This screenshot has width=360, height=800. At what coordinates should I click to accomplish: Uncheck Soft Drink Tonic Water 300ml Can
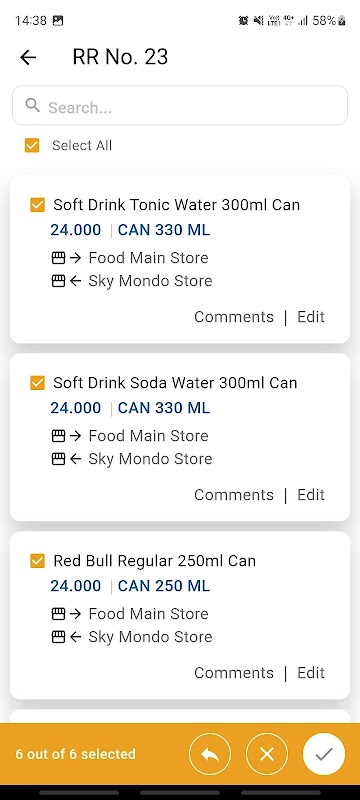pyautogui.click(x=37, y=205)
